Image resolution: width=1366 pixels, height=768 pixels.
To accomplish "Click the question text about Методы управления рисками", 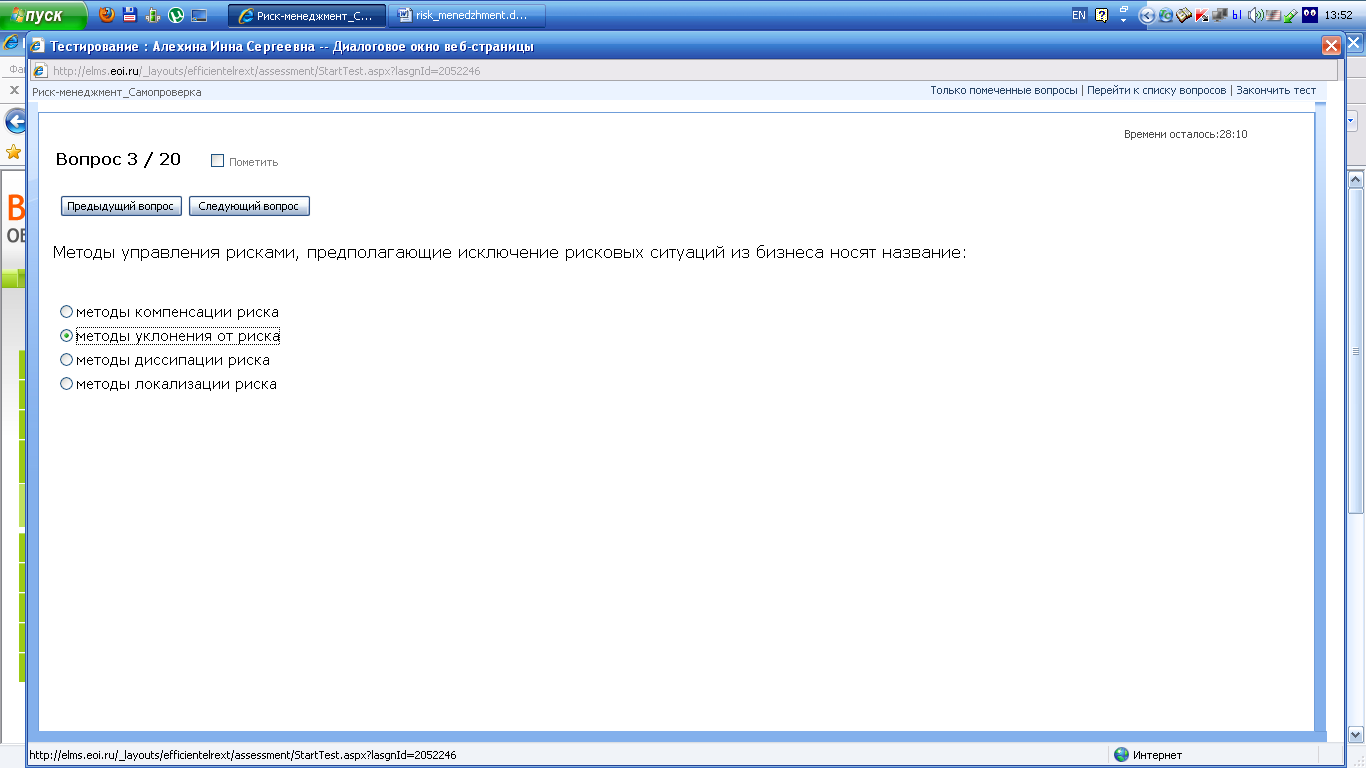I will 510,253.
